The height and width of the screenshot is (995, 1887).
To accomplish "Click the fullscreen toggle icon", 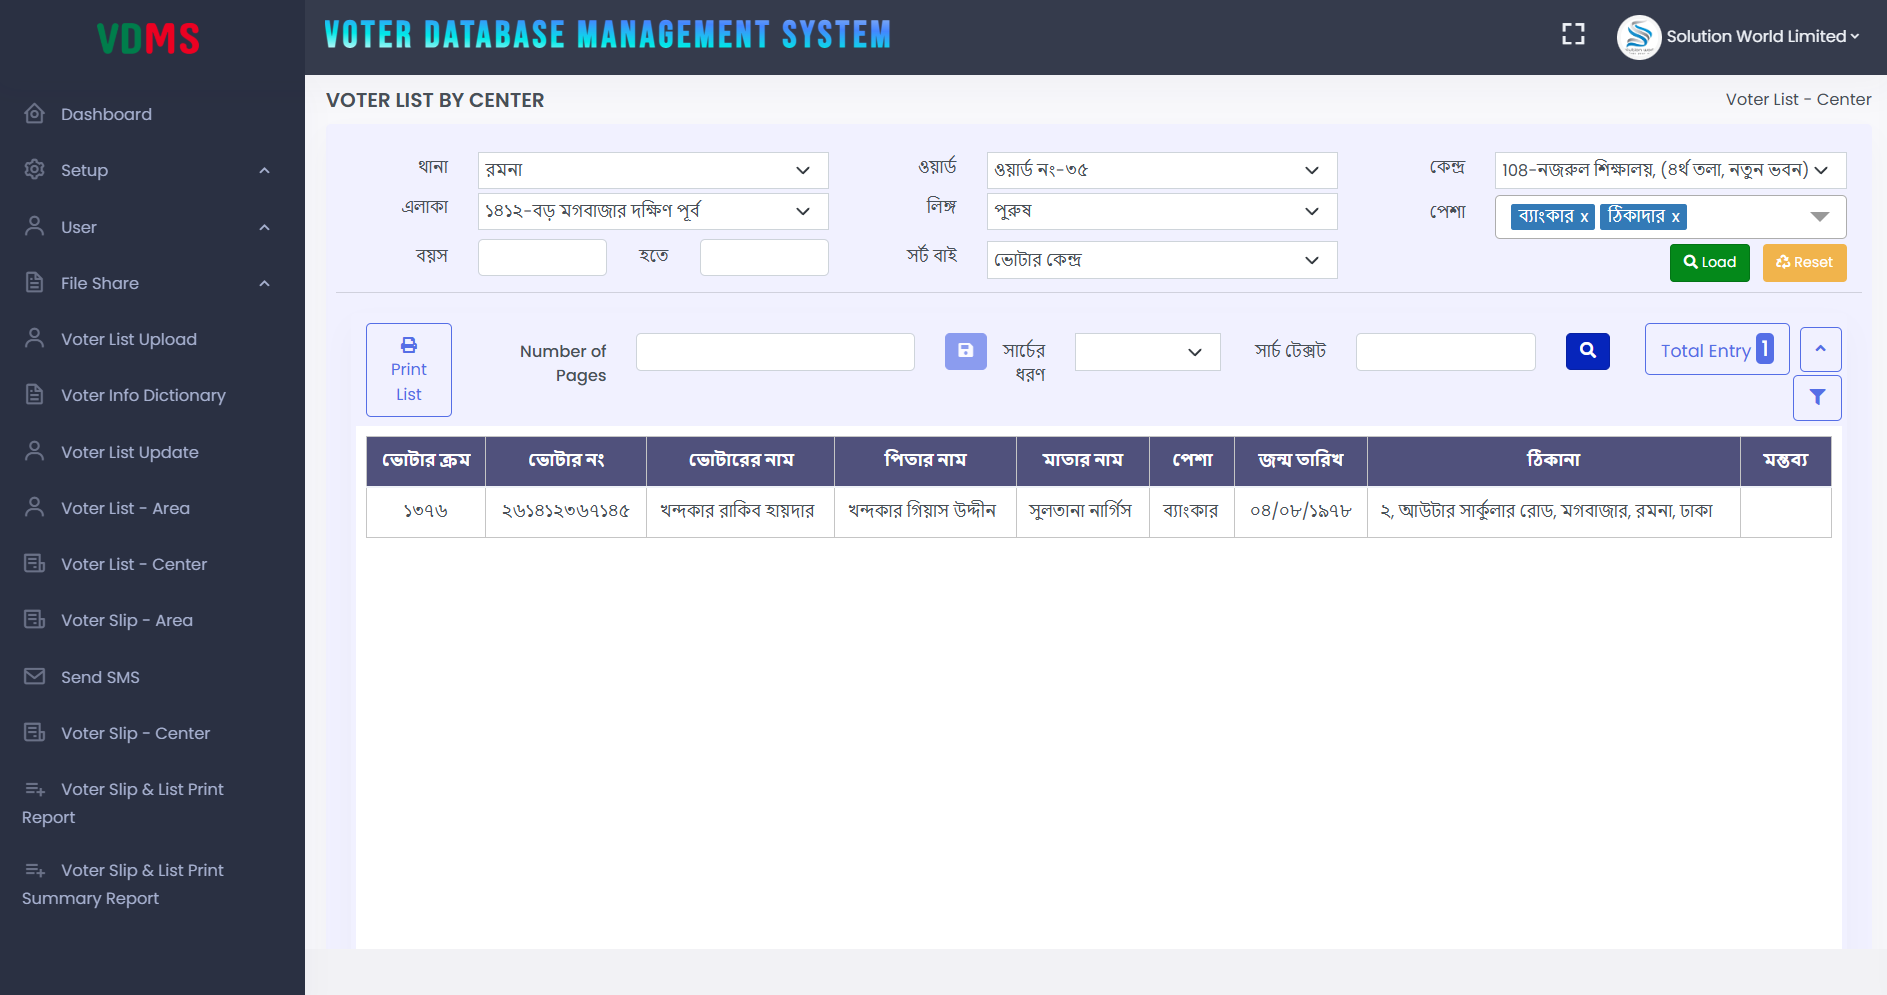I will click(x=1573, y=35).
